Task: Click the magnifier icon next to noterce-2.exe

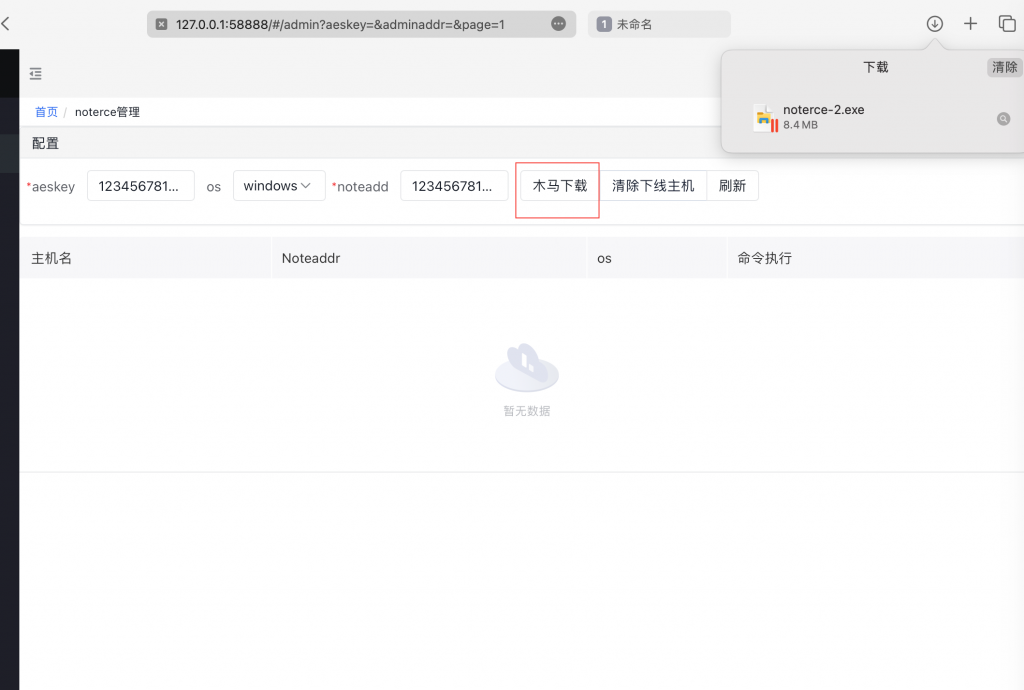Action: 1003,118
